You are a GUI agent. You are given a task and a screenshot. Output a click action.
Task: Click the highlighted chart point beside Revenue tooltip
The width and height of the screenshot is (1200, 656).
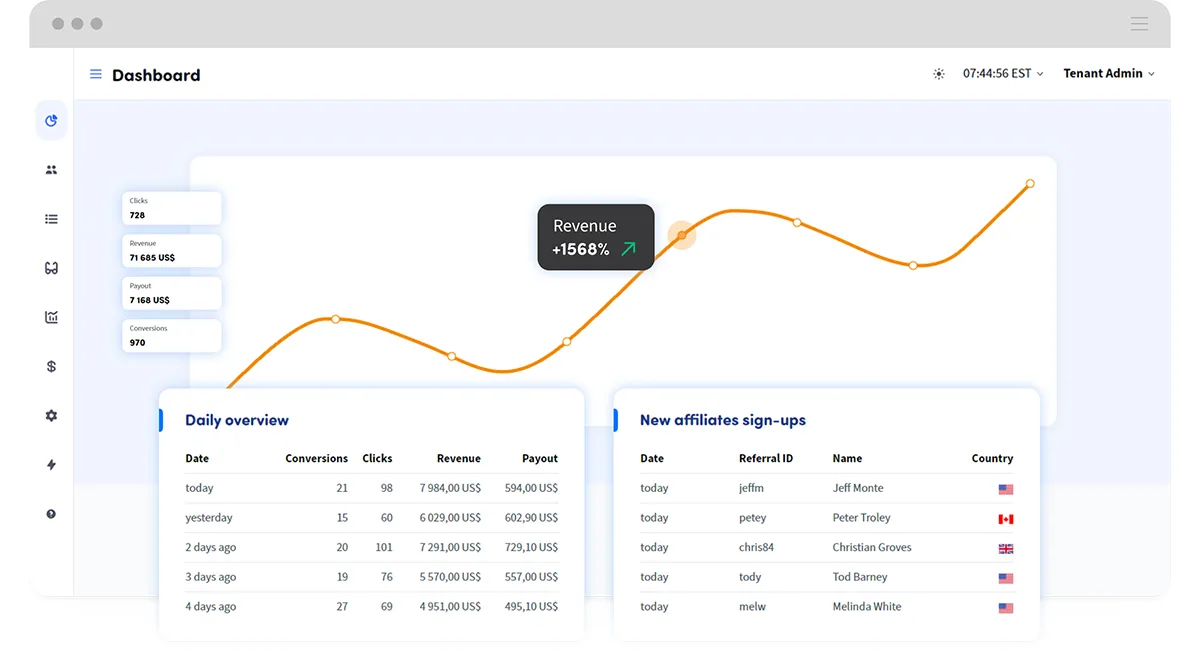pos(682,236)
